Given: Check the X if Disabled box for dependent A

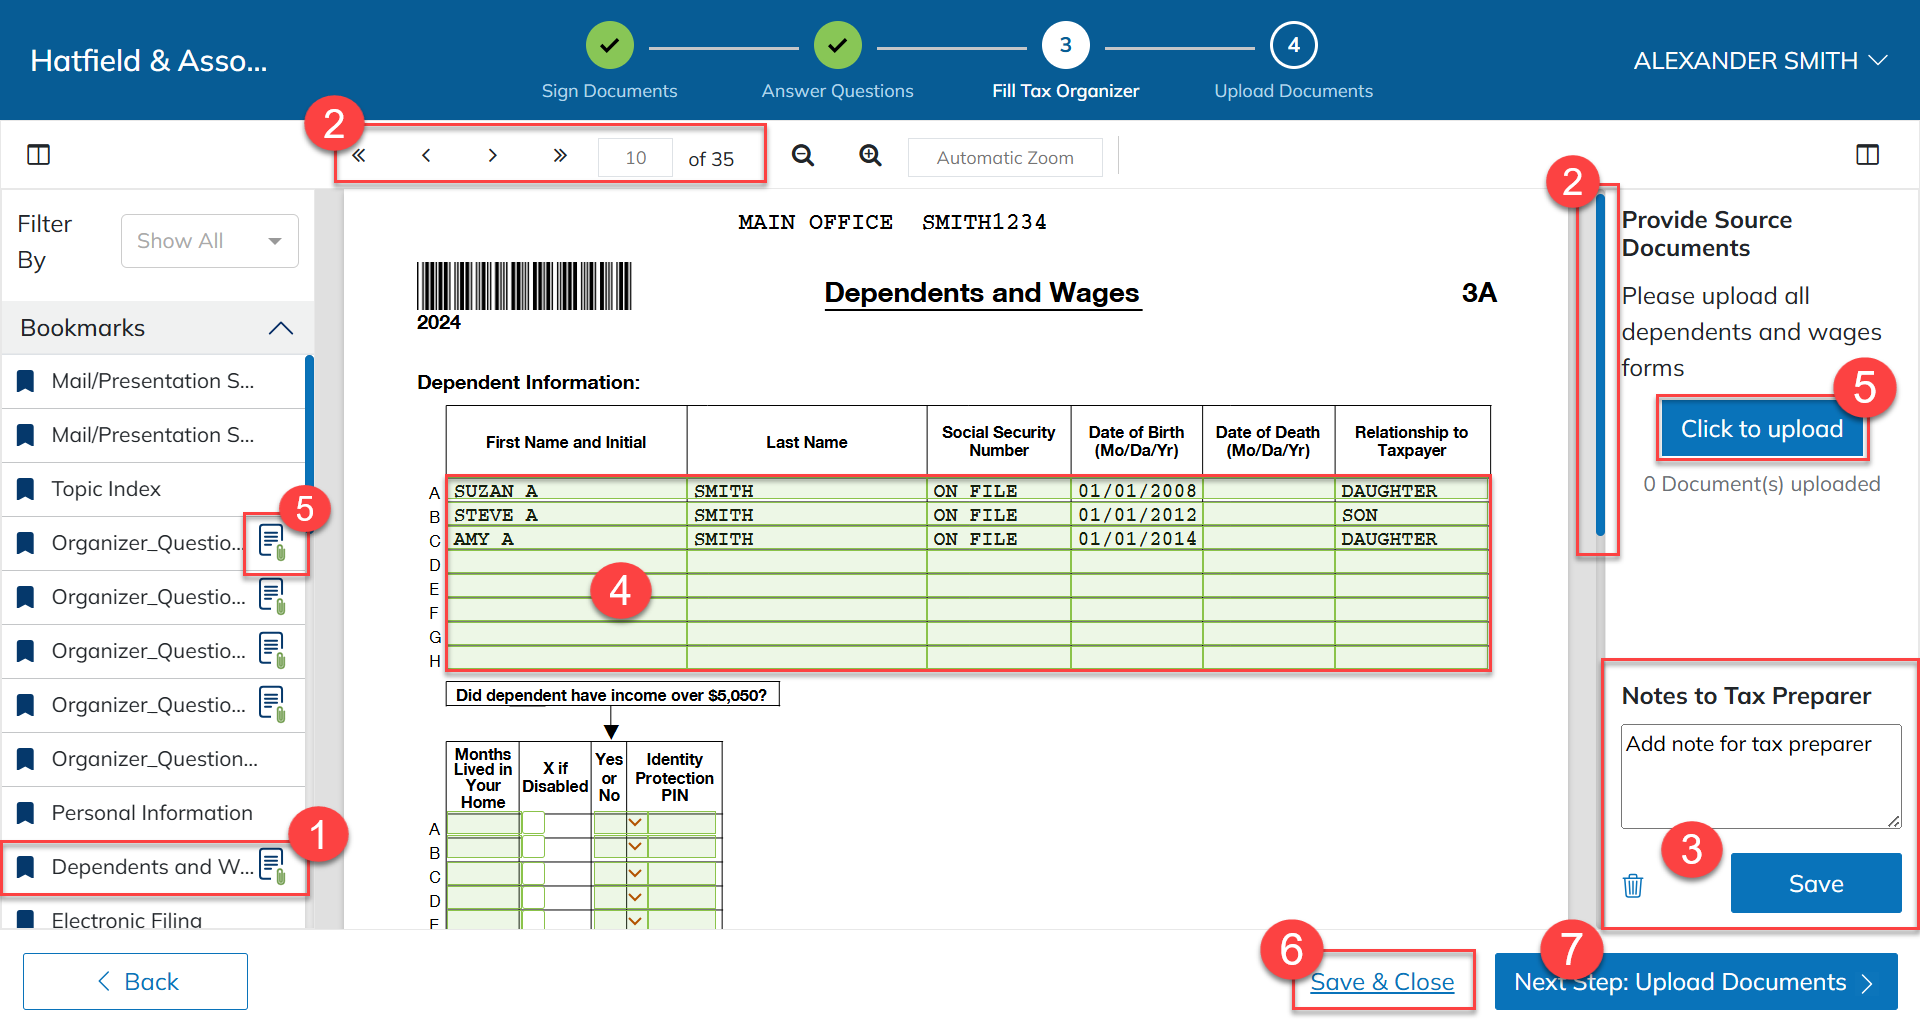Looking at the screenshot, I should pos(534,823).
